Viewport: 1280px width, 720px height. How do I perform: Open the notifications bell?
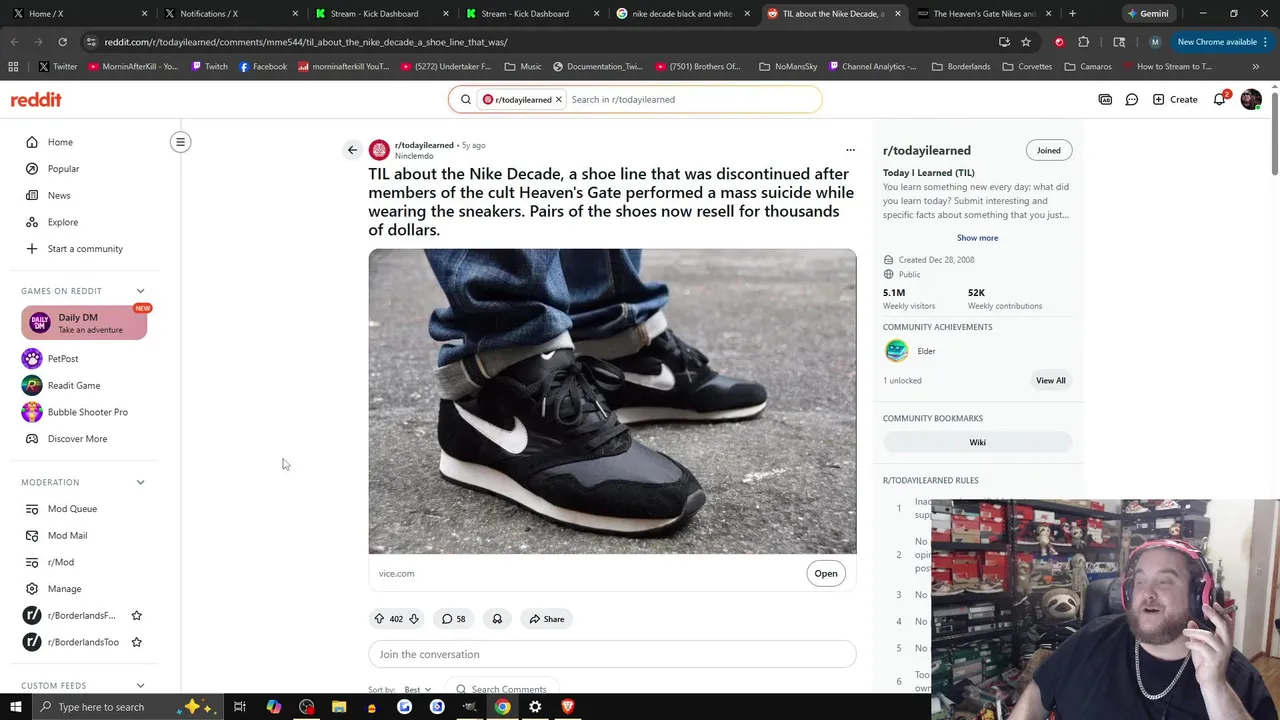click(1219, 99)
